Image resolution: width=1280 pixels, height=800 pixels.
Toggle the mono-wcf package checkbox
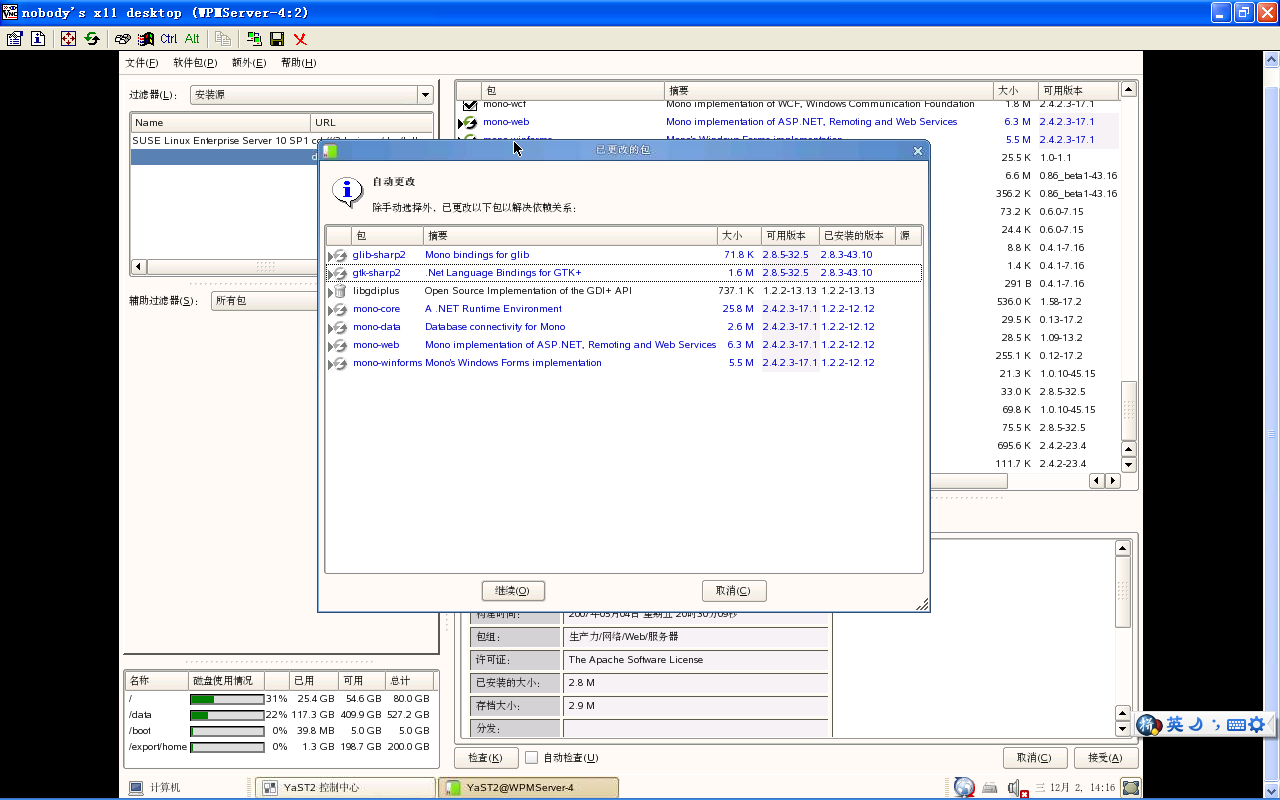pos(470,104)
